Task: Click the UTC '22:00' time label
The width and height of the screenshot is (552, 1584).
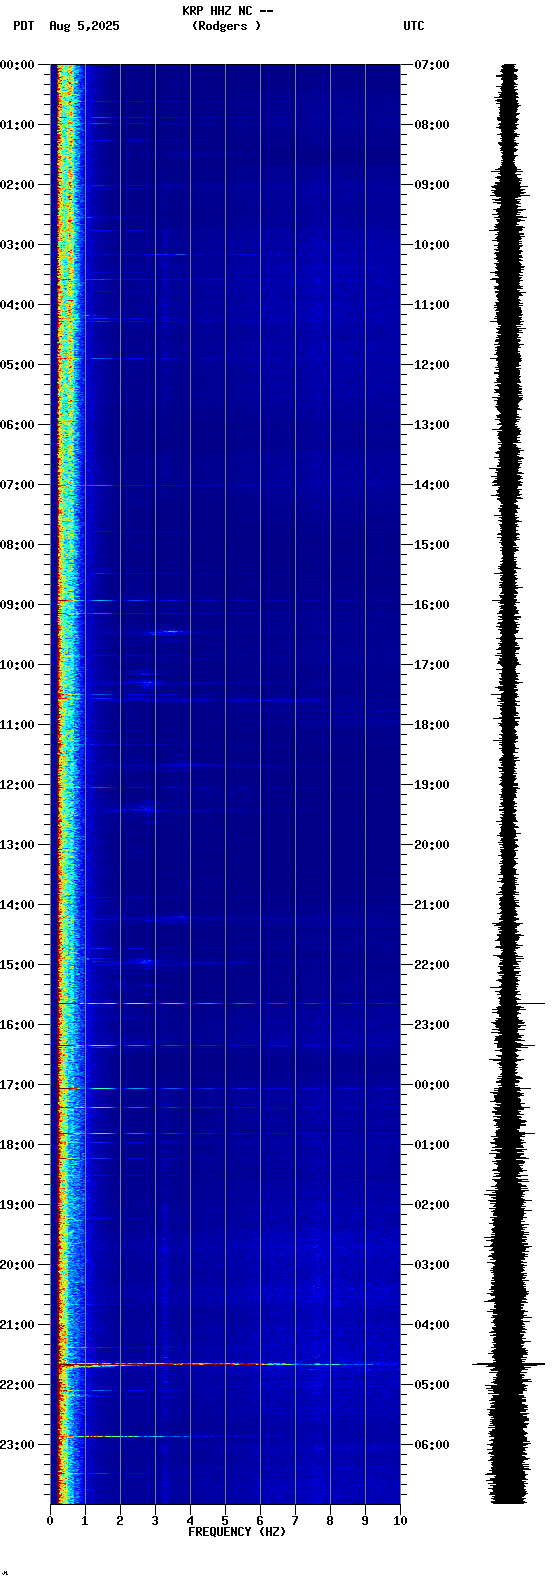Action: click(432, 965)
